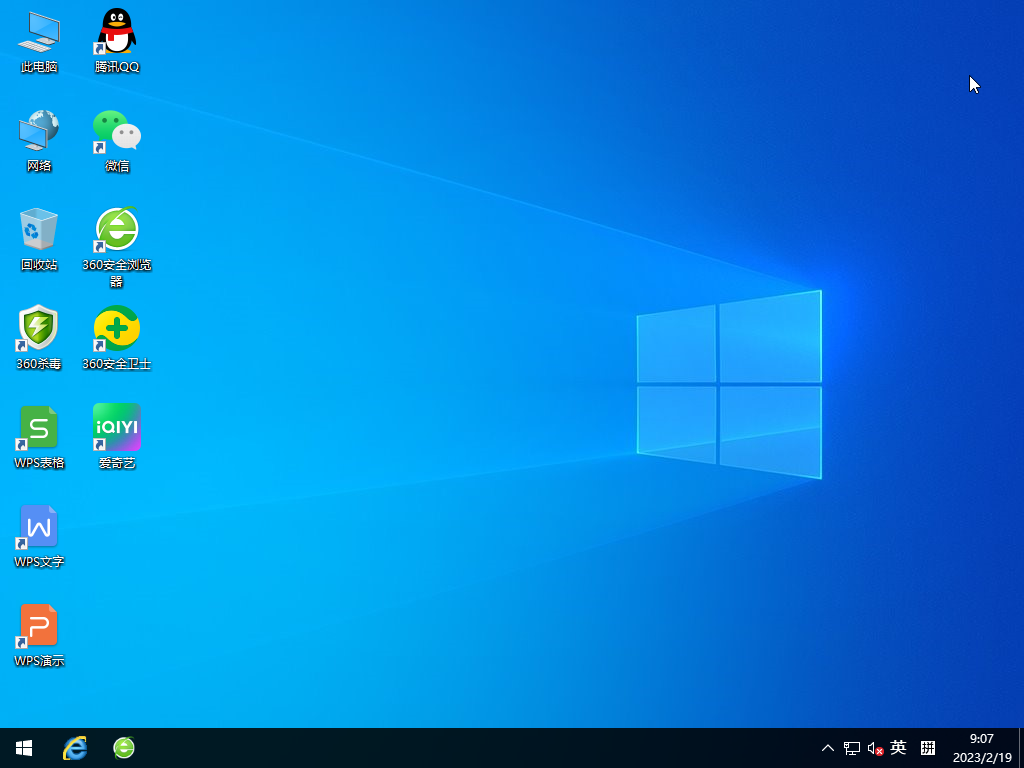Click the Network (网络) desktop icon
1024x768 pixels.
click(x=39, y=131)
